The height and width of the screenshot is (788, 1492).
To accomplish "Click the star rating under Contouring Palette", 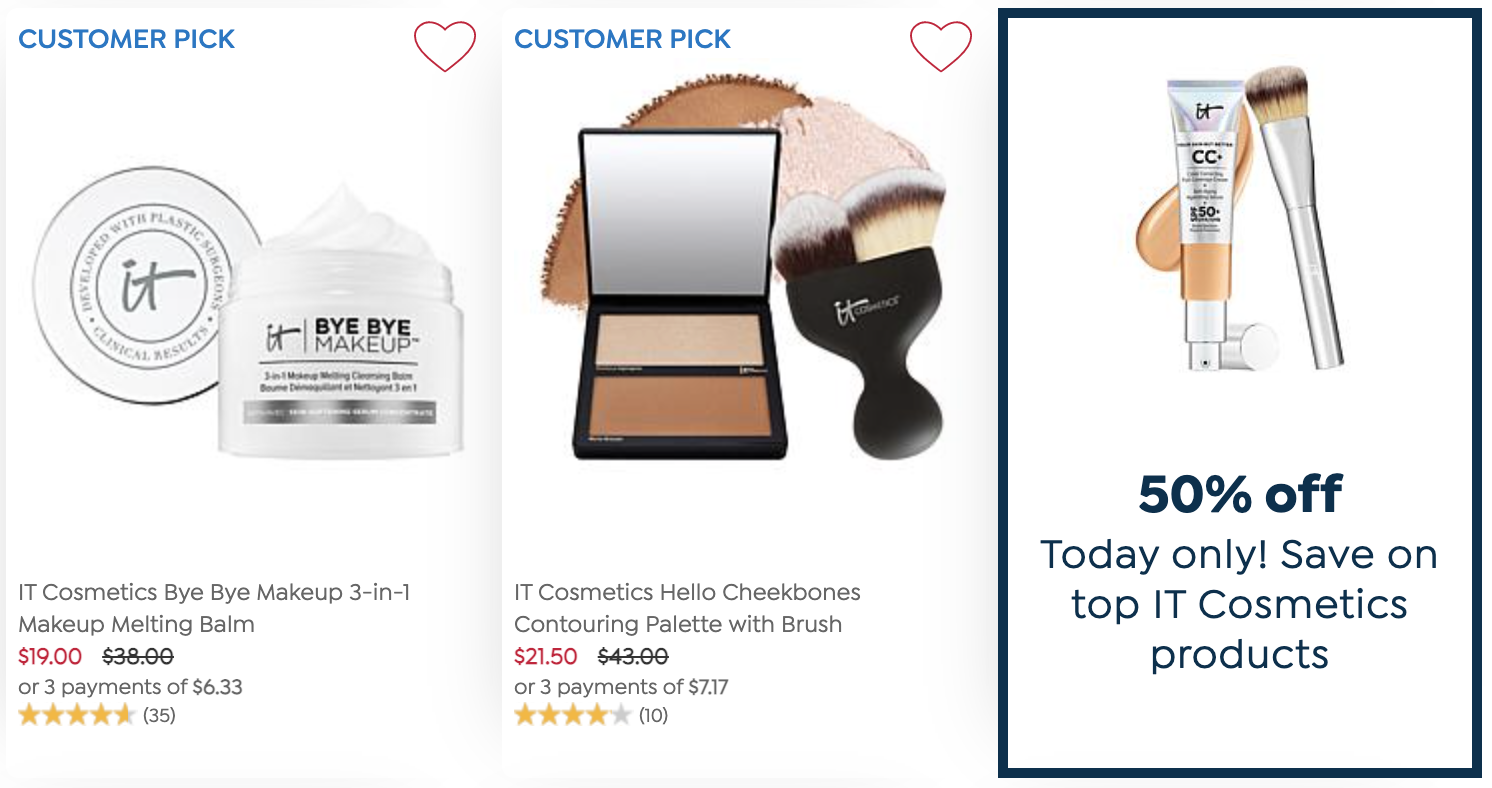I will [573, 715].
